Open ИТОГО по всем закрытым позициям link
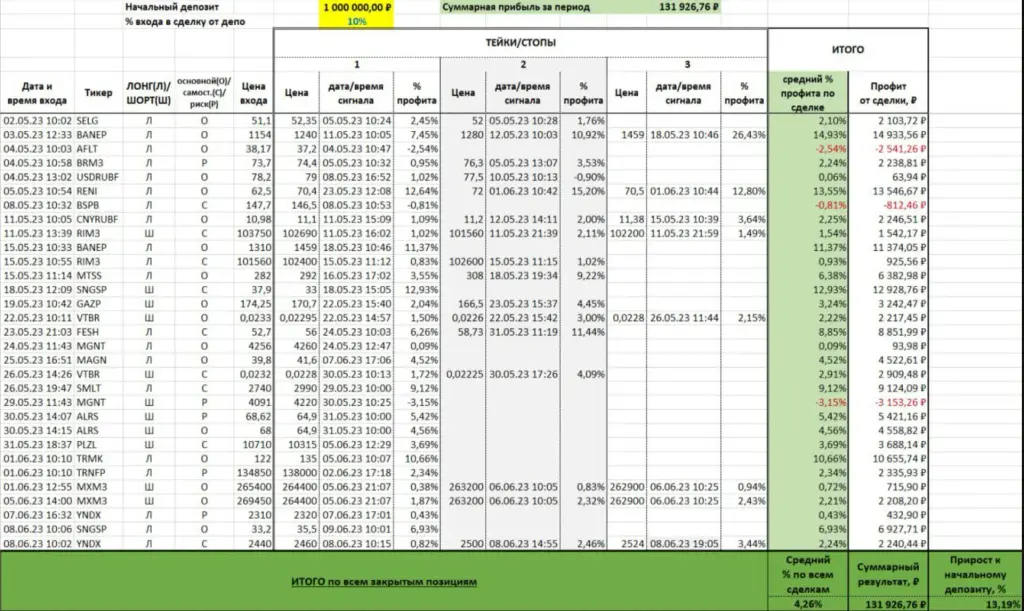The image size is (1024, 611). 384,582
